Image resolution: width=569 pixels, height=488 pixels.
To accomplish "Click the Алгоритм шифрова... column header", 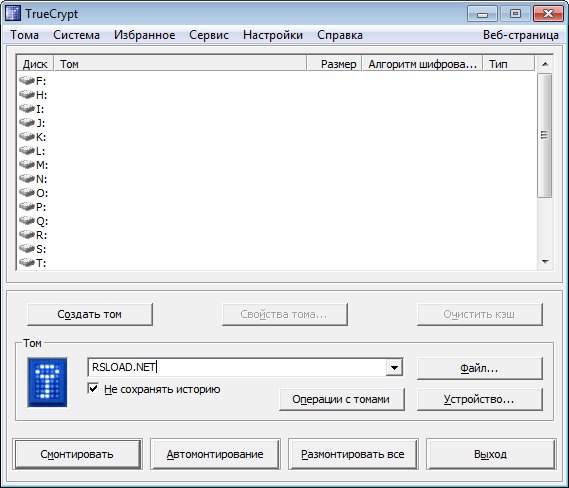I will (x=423, y=64).
